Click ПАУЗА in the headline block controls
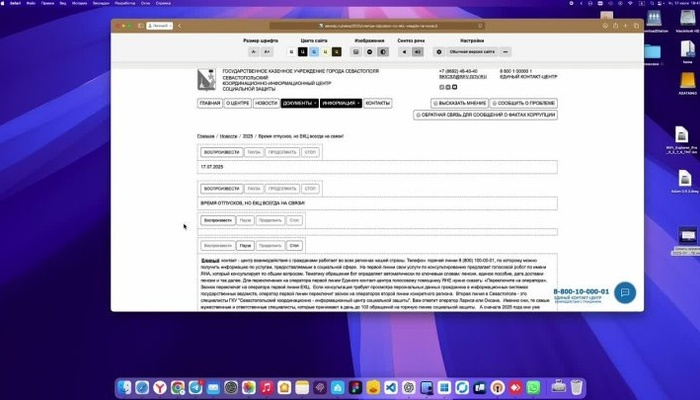The width and height of the screenshot is (700, 400). [254, 189]
